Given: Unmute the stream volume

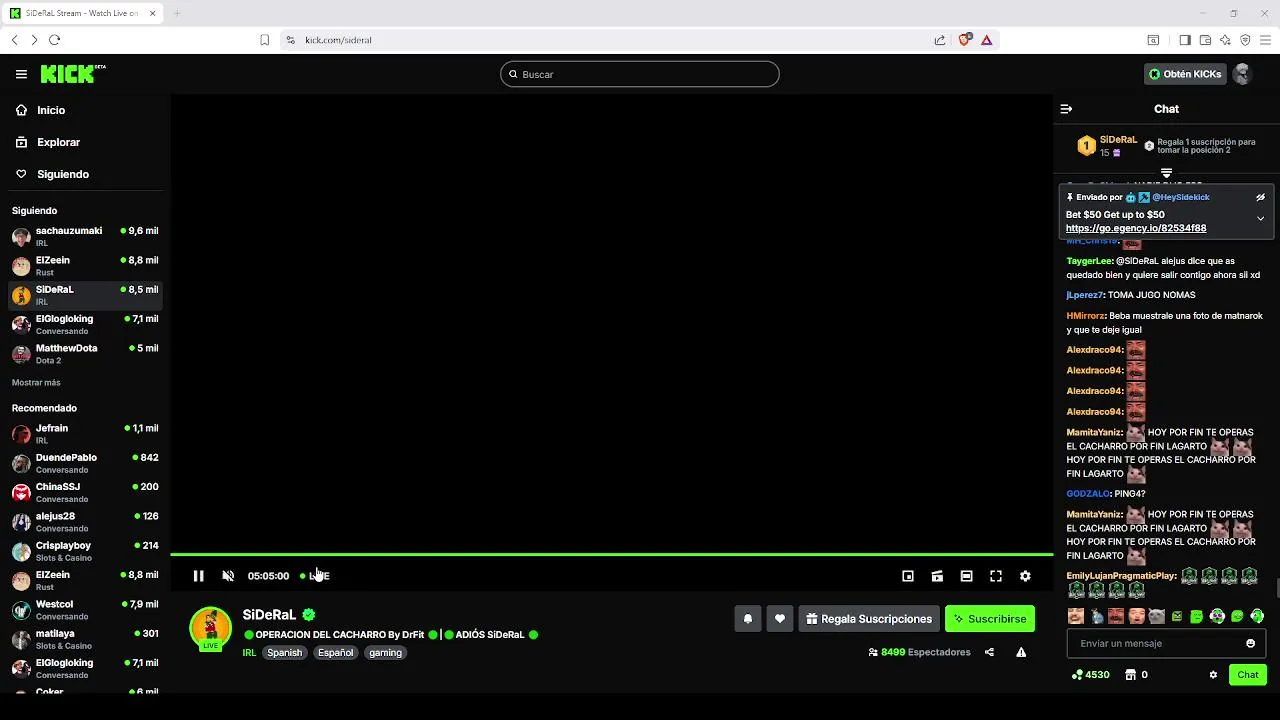Looking at the screenshot, I should 228,576.
